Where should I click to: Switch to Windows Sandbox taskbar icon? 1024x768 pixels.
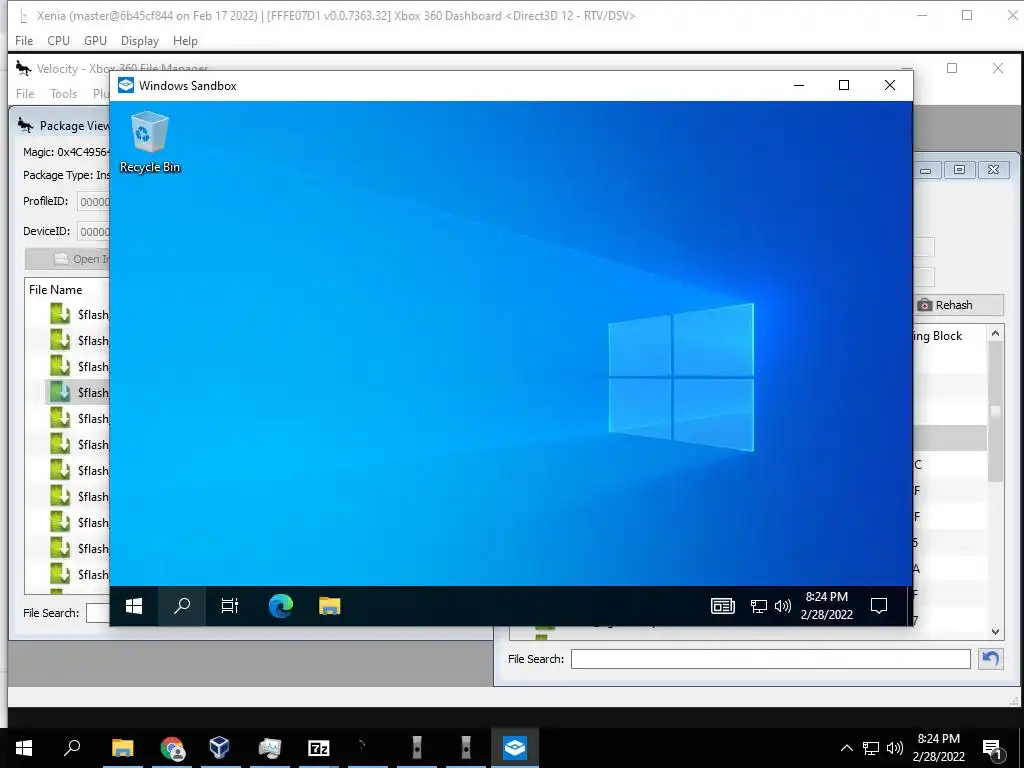pos(515,748)
